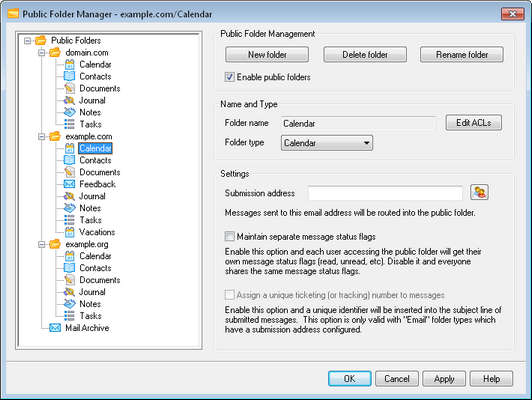This screenshot has width=532, height=400.
Task: Enable Maintain separate message status flags
Action: tap(229, 236)
